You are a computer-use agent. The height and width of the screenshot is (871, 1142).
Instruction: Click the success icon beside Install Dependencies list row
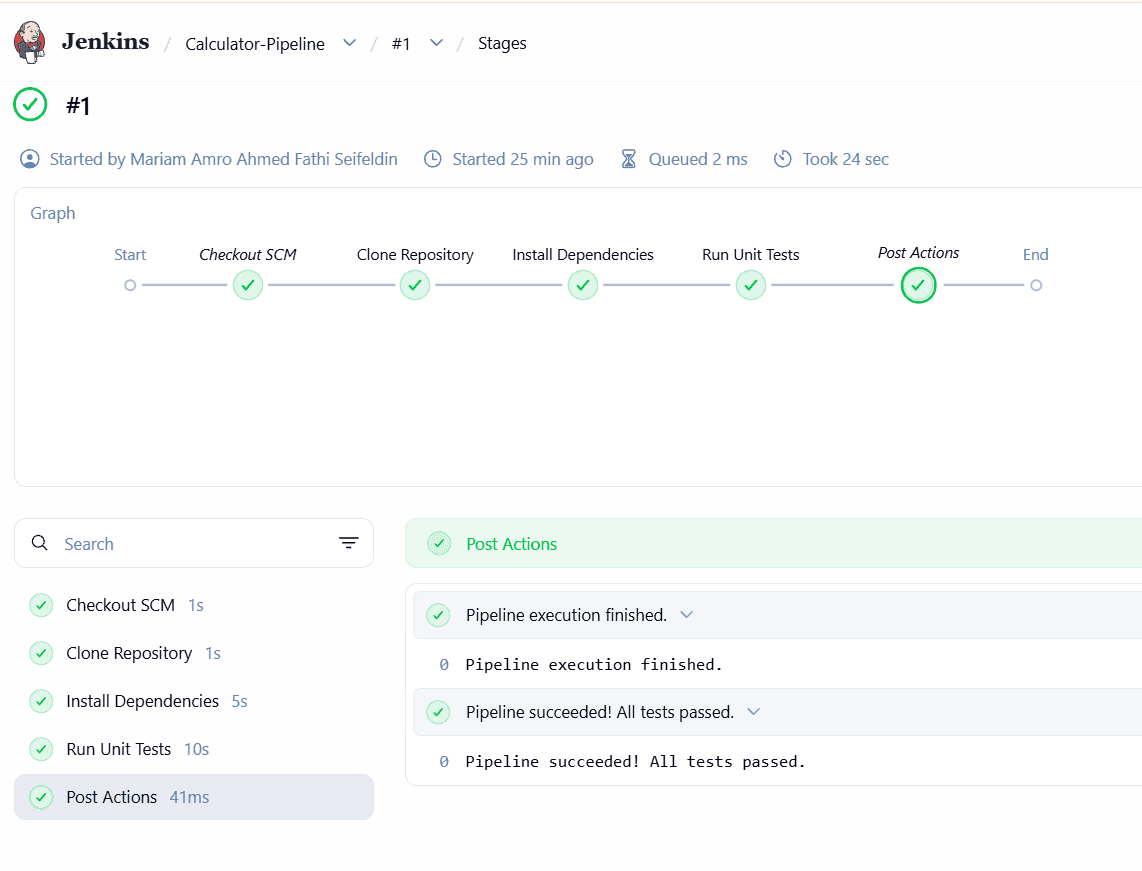(42, 701)
